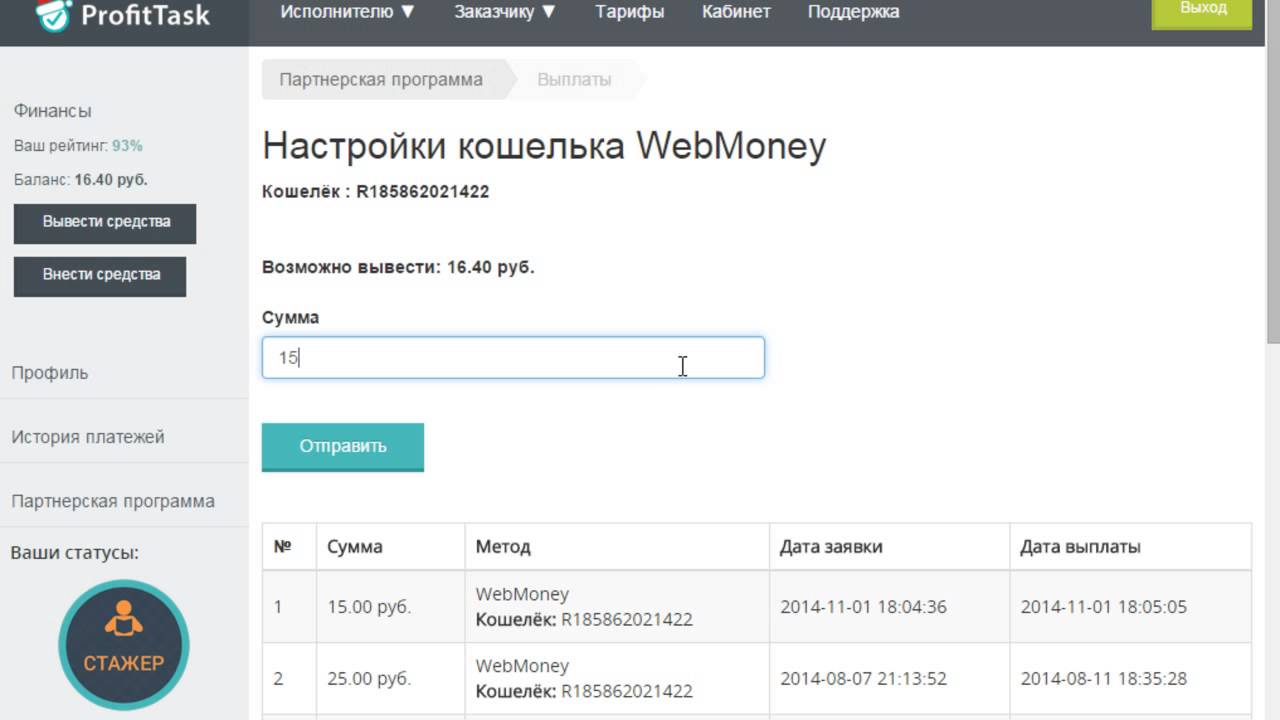This screenshot has width=1280, height=720.
Task: Select the Выплаты breadcrumb tab
Action: coord(574,80)
